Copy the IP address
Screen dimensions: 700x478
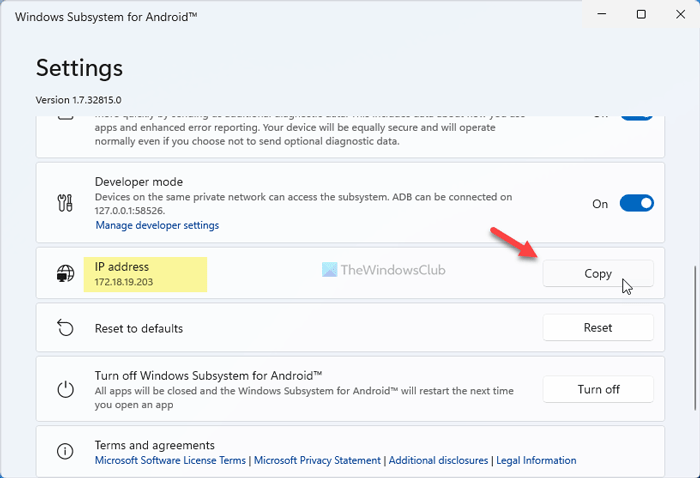(598, 274)
